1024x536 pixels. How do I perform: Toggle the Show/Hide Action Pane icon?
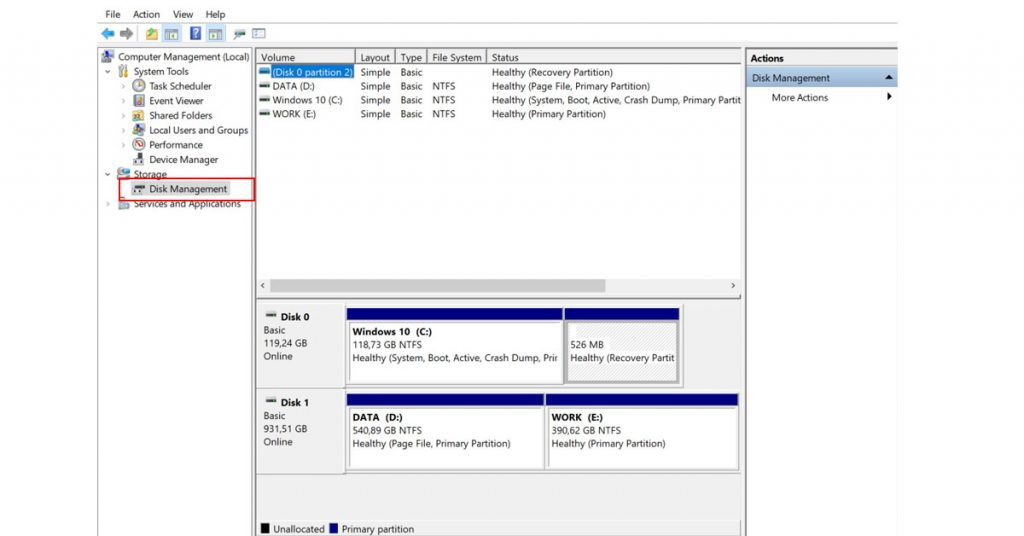coord(216,33)
